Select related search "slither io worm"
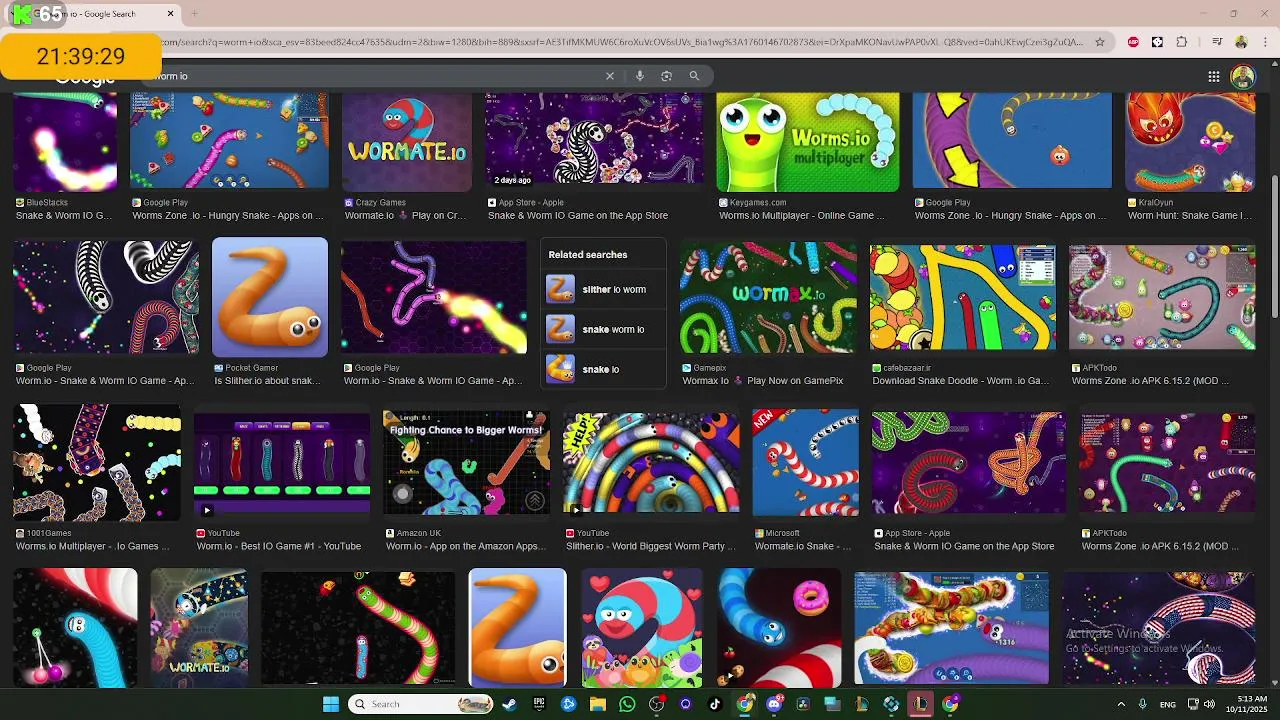Image resolution: width=1280 pixels, height=720 pixels. (x=603, y=289)
